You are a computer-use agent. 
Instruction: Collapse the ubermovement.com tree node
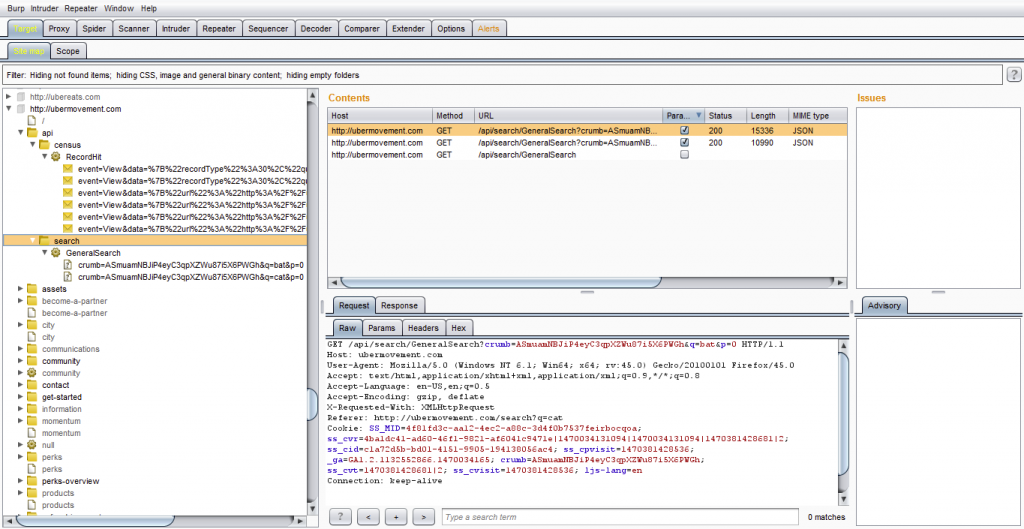click(x=8, y=109)
